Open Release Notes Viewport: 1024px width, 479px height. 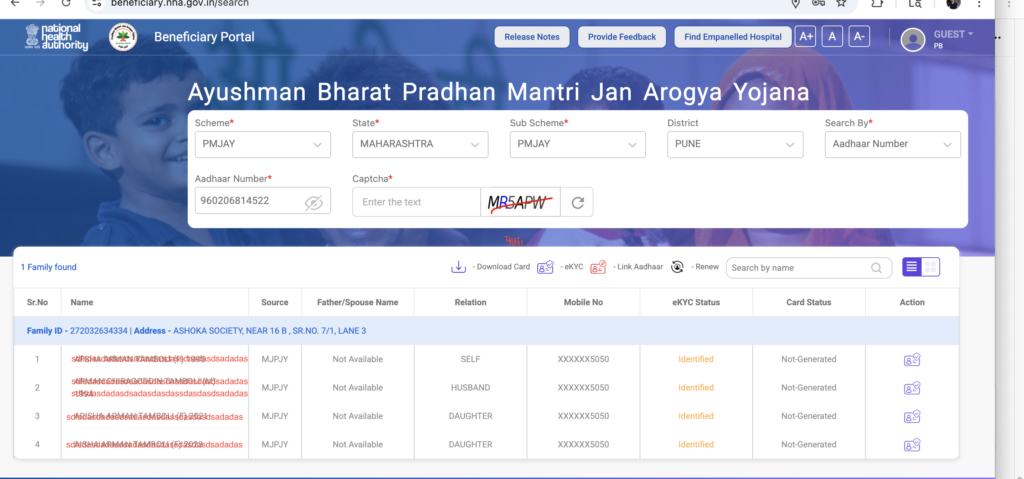(532, 37)
